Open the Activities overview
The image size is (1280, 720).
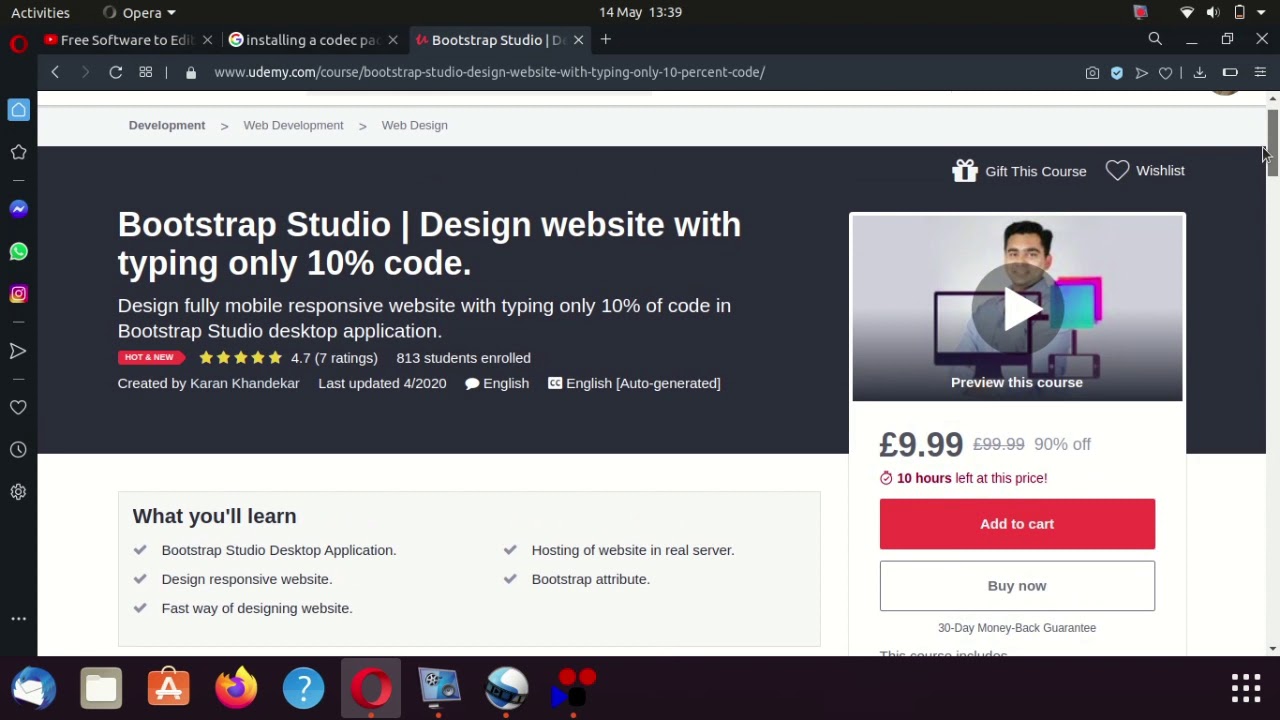pyautogui.click(x=40, y=12)
